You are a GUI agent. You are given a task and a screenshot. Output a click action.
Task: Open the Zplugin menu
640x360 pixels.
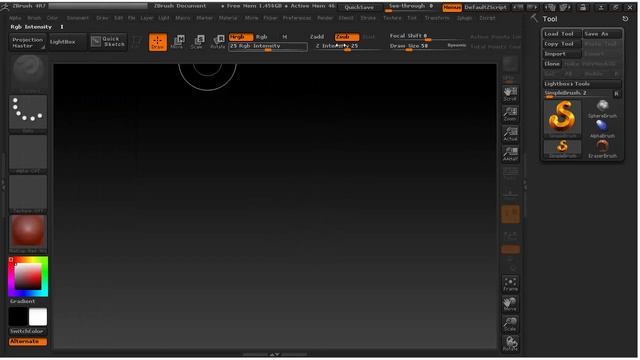(x=464, y=18)
